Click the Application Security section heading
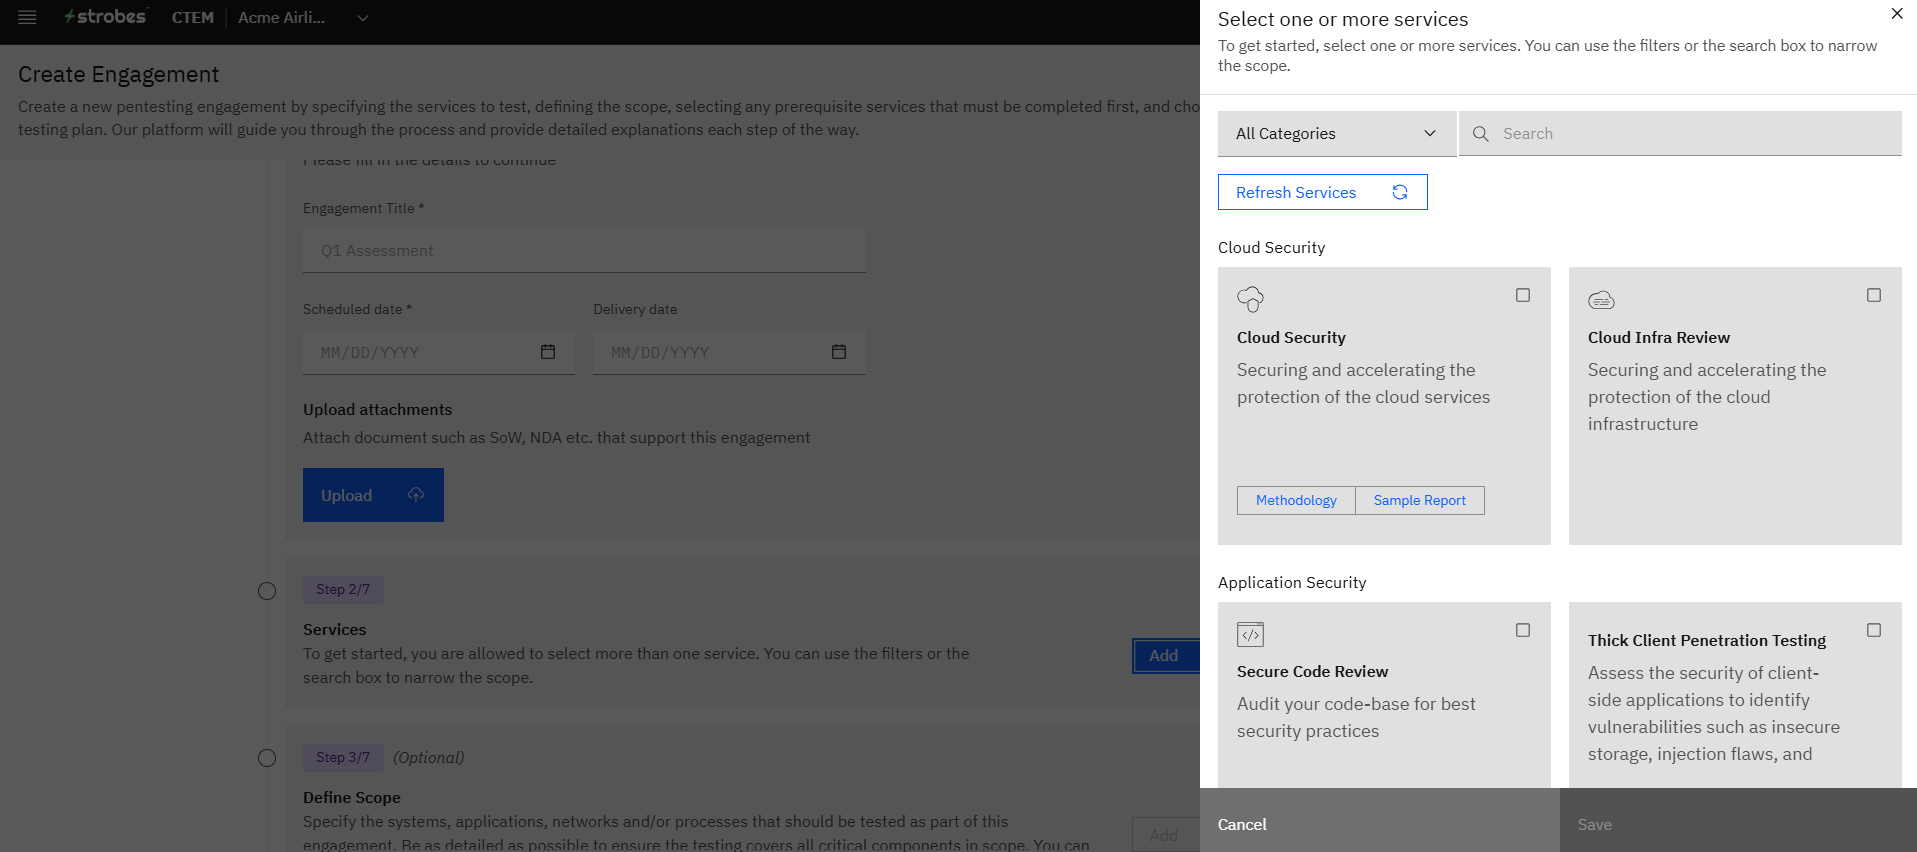The height and width of the screenshot is (852, 1917). (1292, 582)
